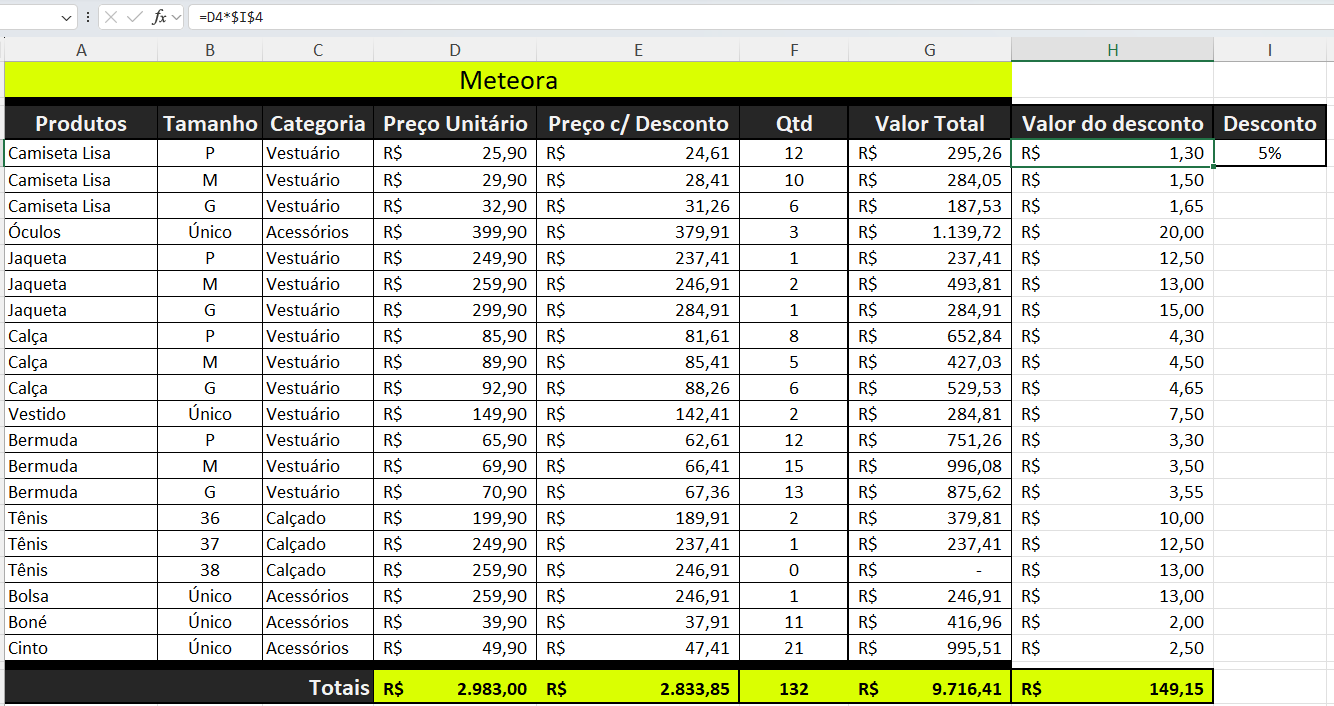This screenshot has width=1334, height=706.
Task: Click the 7,50 discount value cell
Action: [x=1112, y=414]
